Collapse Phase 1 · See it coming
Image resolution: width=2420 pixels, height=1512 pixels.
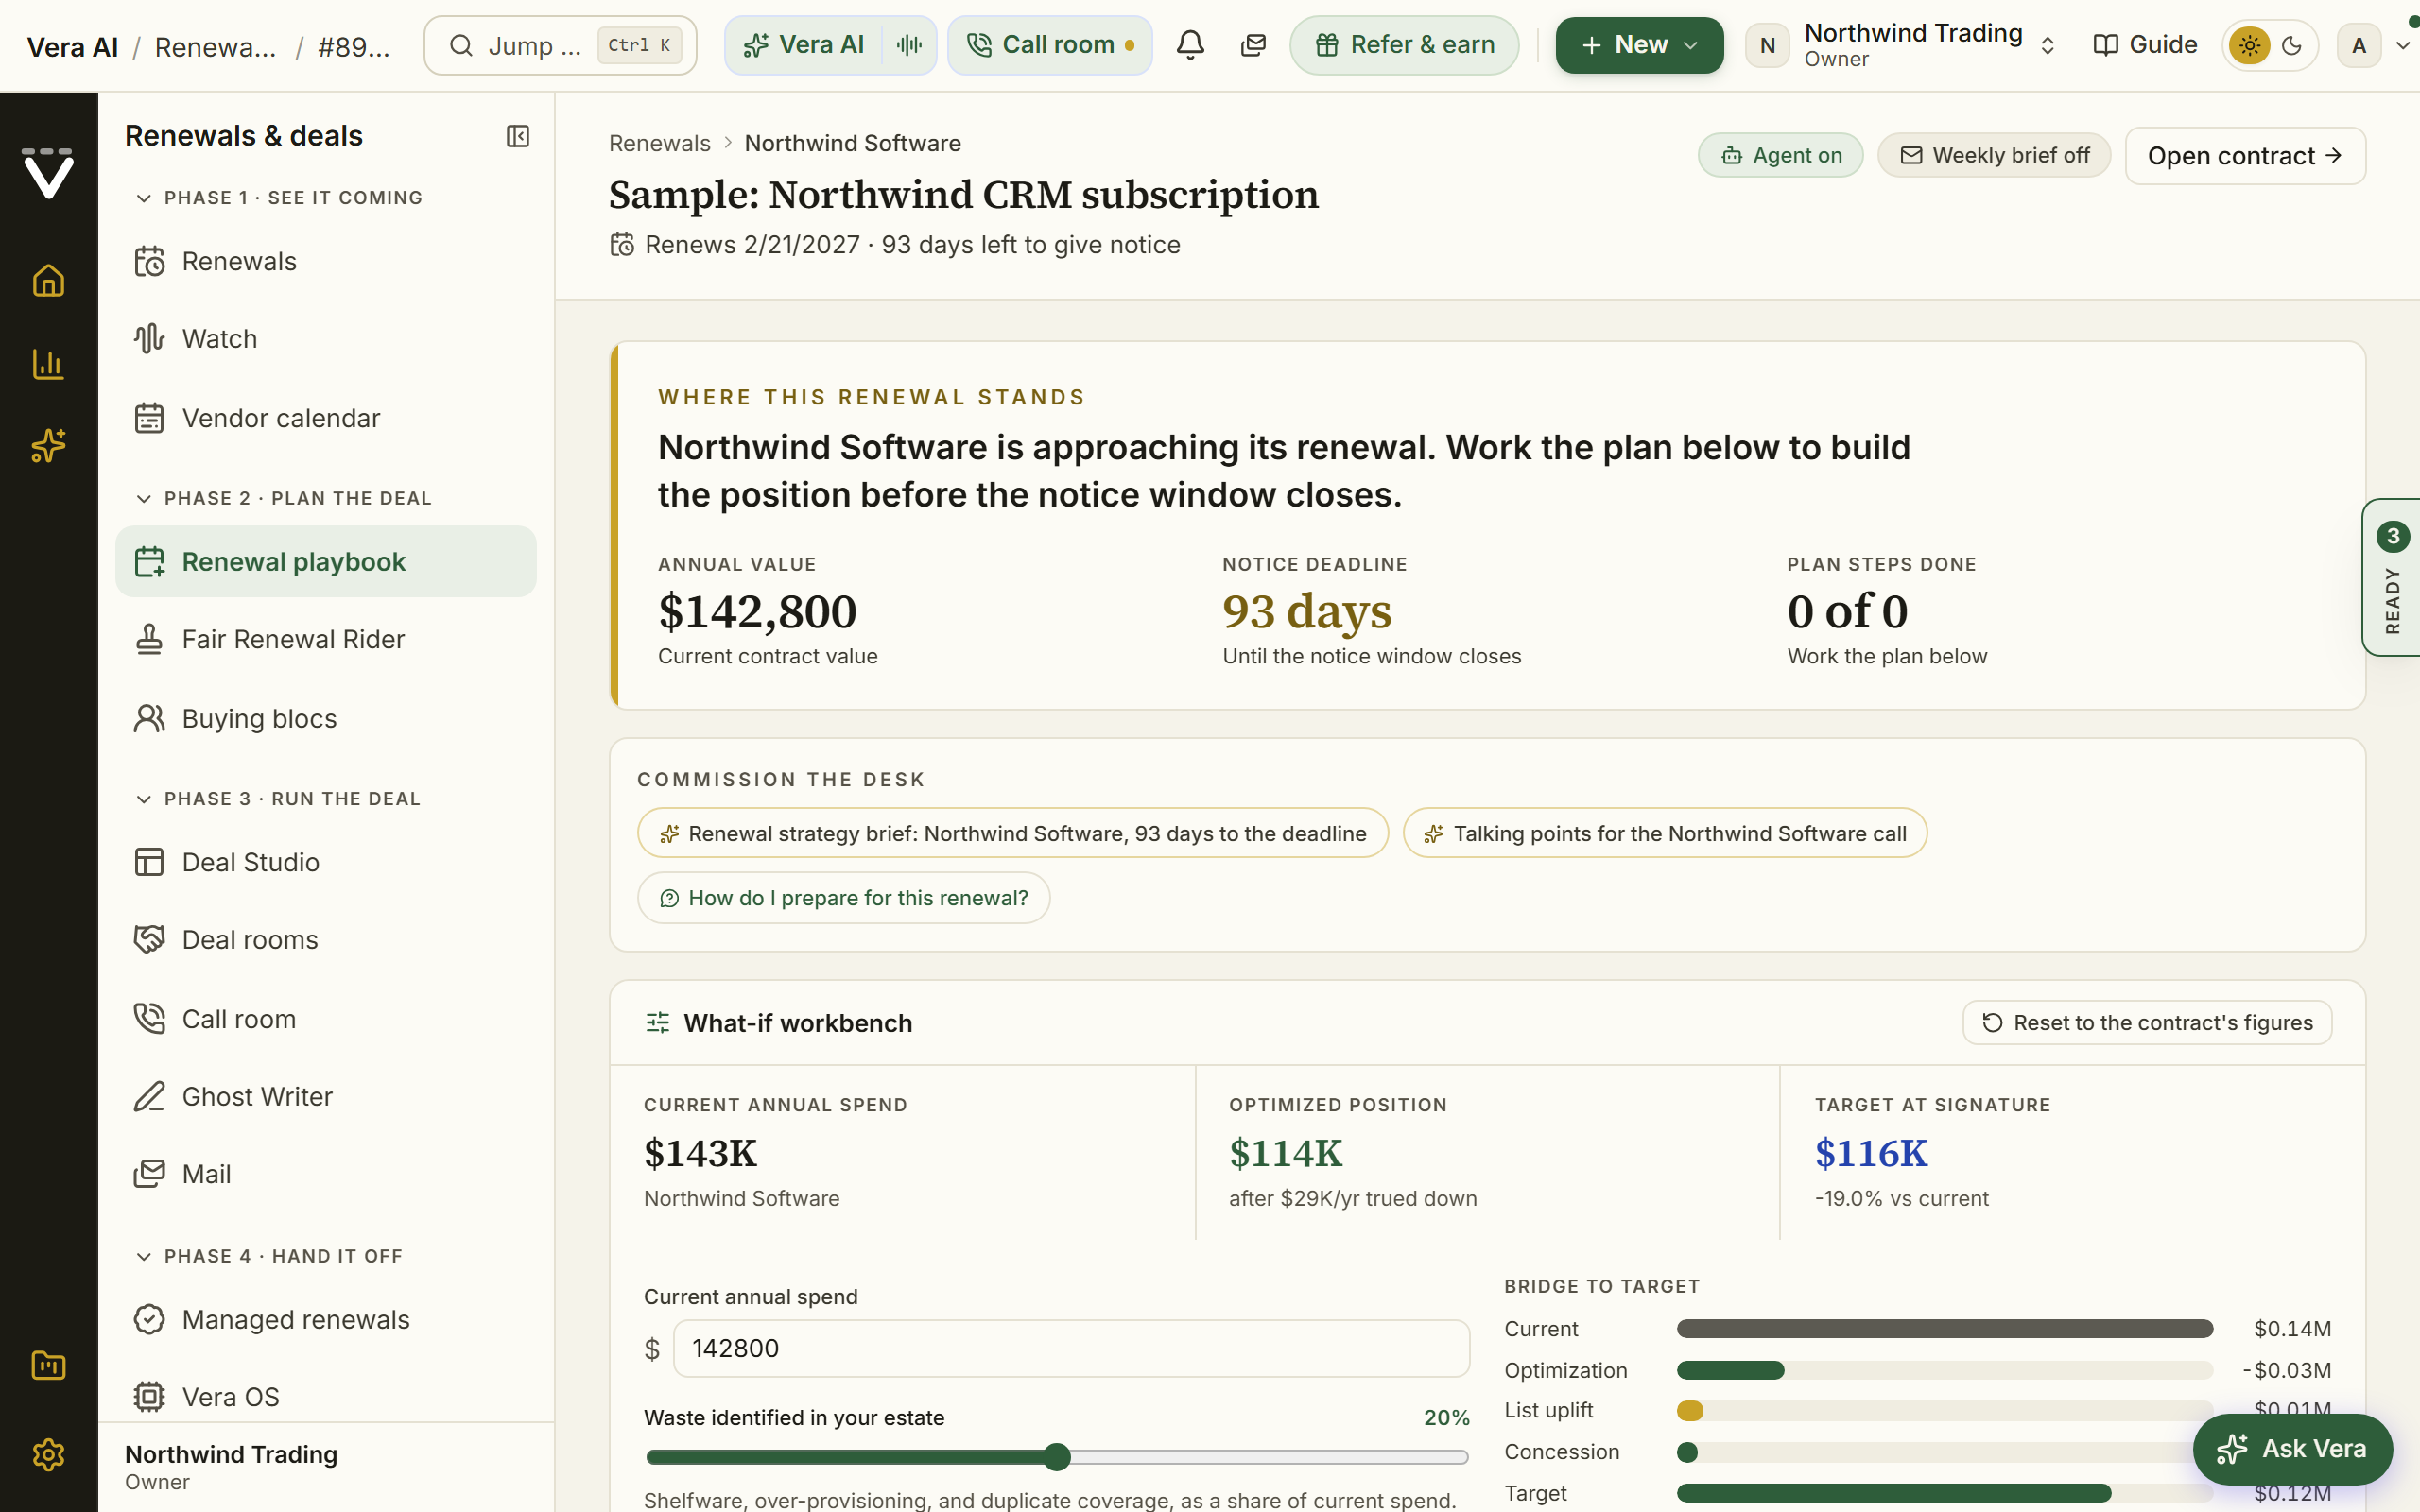[x=279, y=198]
